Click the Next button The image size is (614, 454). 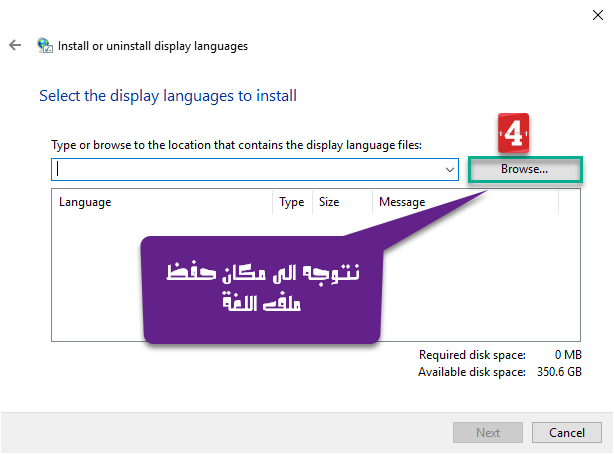488,432
